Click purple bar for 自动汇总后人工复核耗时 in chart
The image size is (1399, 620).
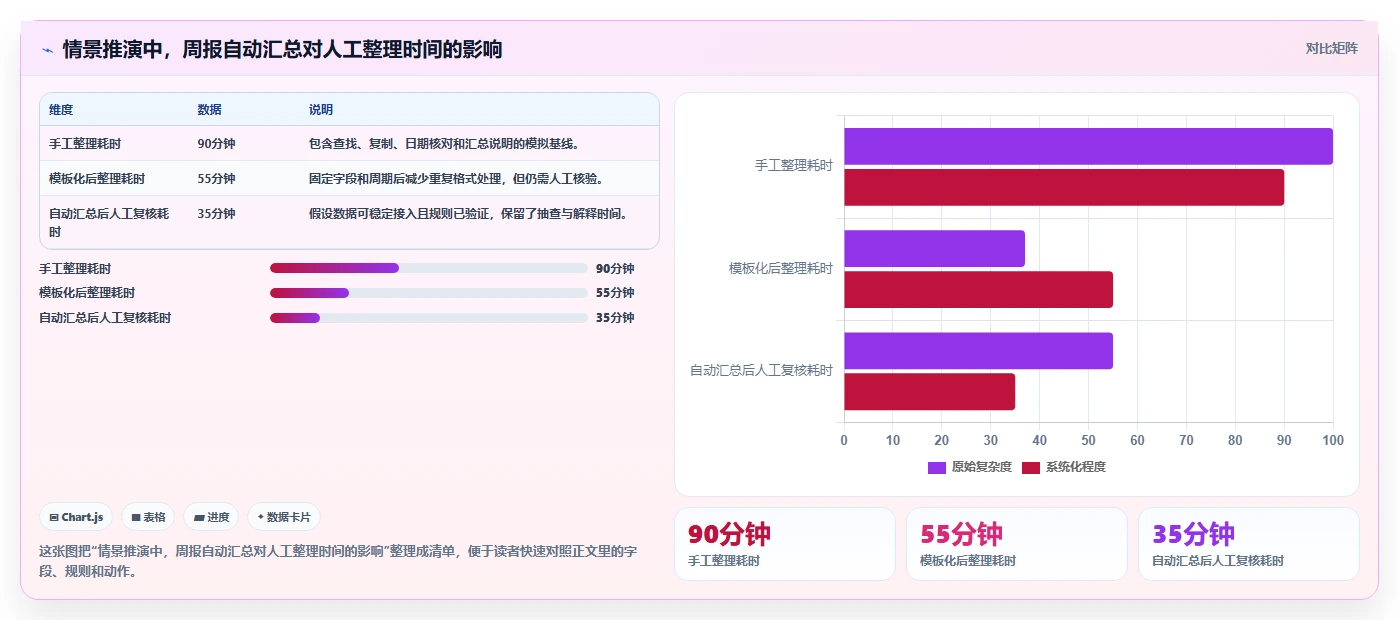point(978,351)
